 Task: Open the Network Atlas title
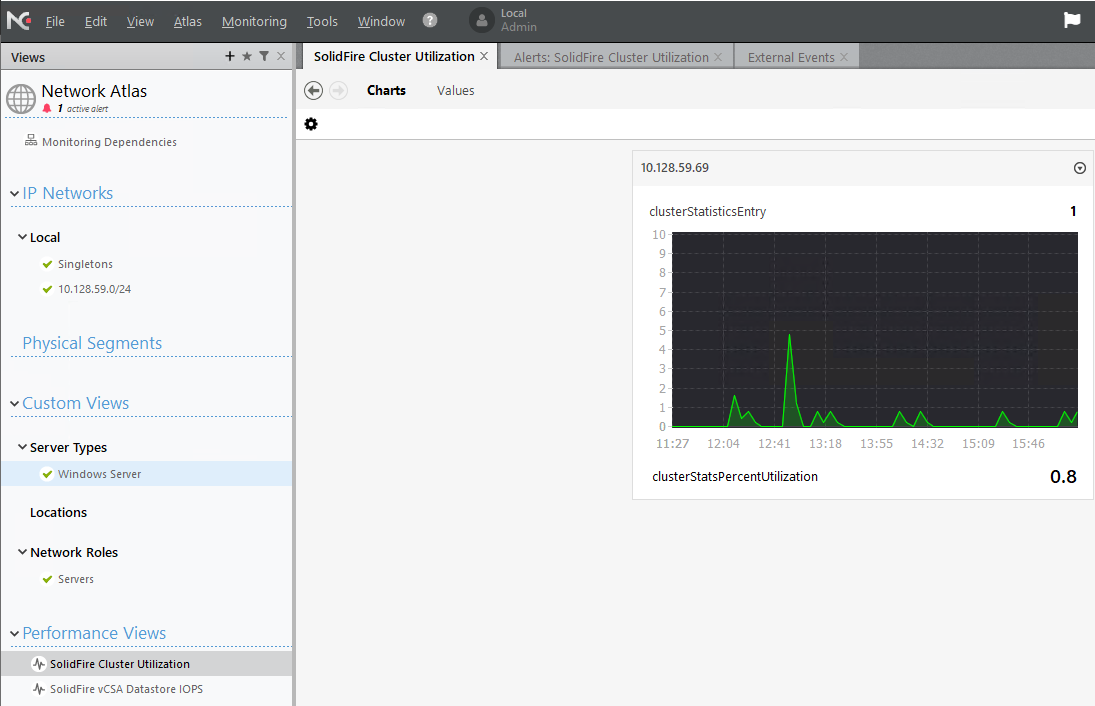[x=94, y=91]
